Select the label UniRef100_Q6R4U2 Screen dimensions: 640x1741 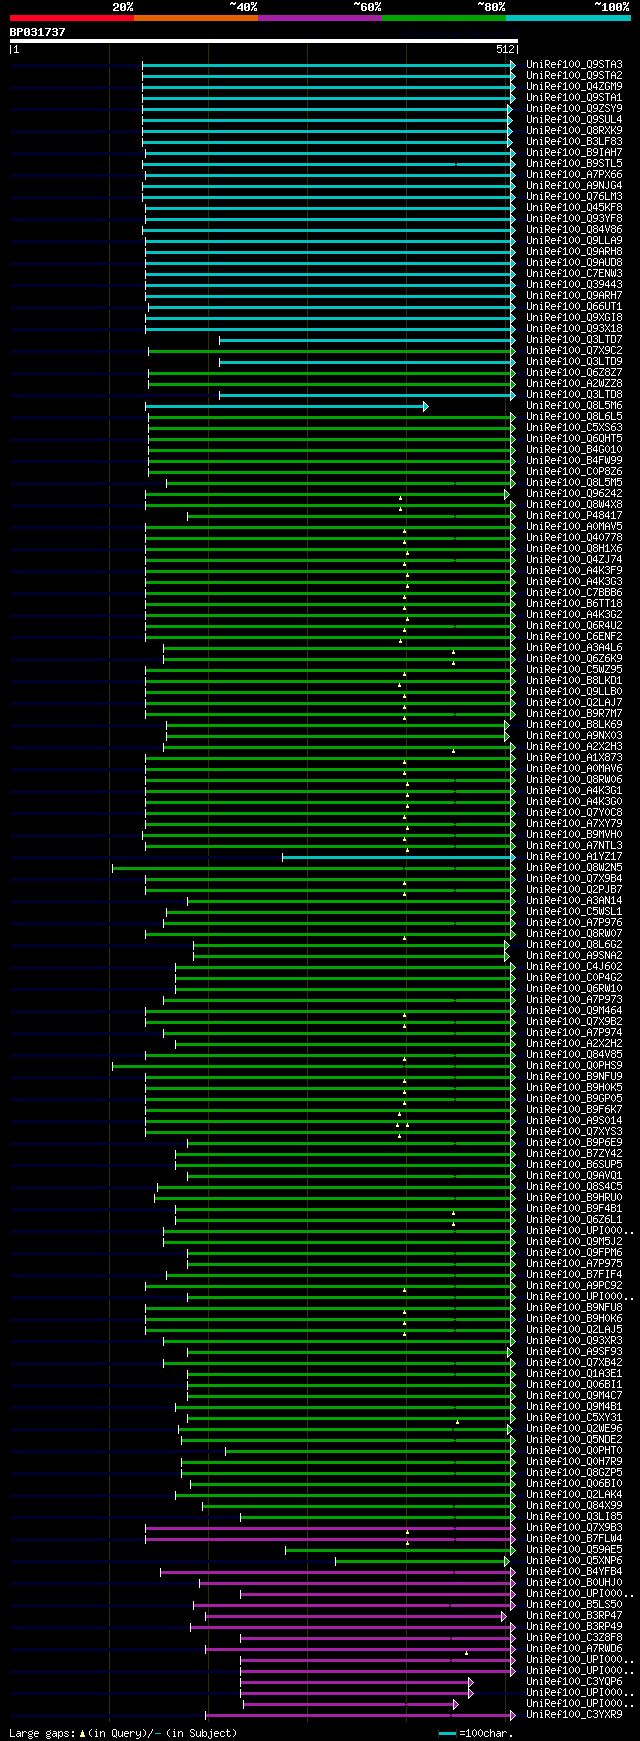tap(574, 626)
